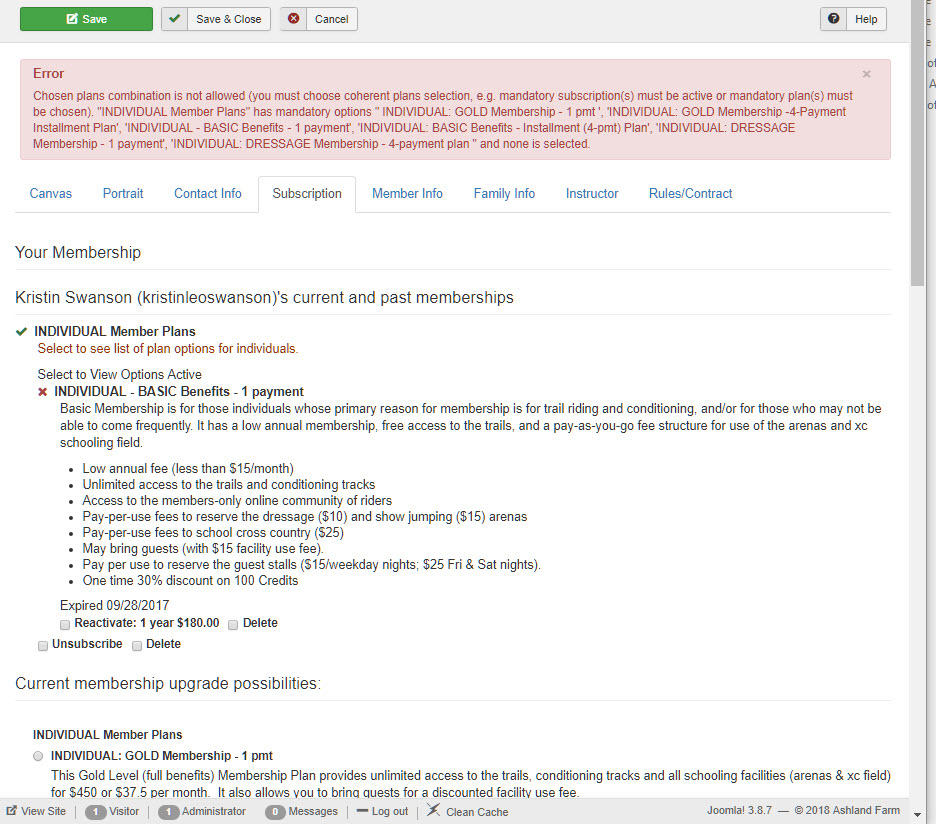Click green checkmark beside INDIVIDUAL Member Plans
The height and width of the screenshot is (824, 936).
click(21, 331)
